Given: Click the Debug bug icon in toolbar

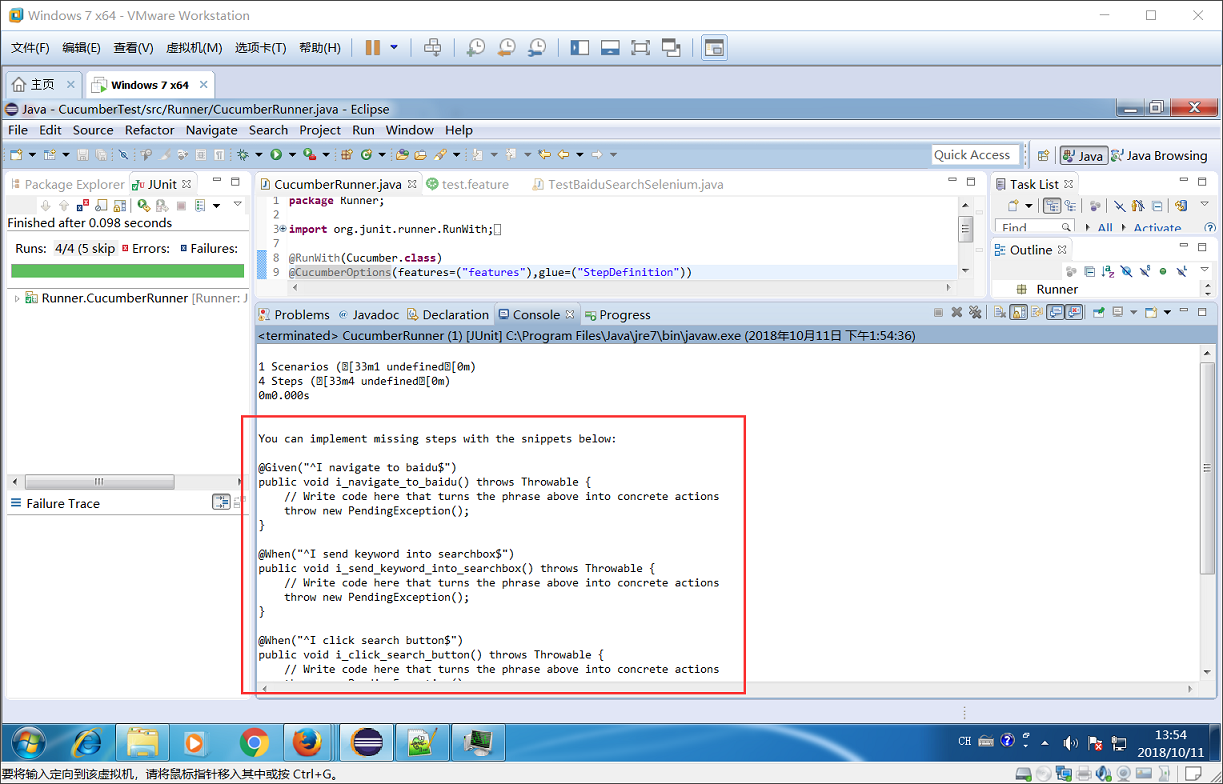Looking at the screenshot, I should [243, 155].
